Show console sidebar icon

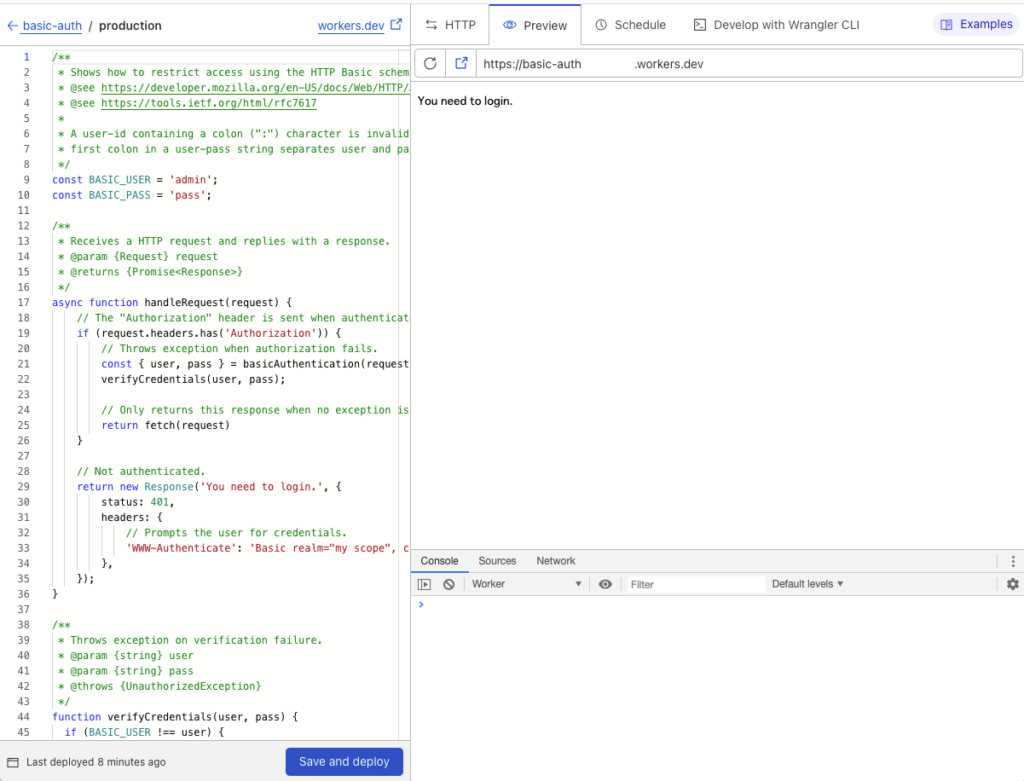coord(424,584)
